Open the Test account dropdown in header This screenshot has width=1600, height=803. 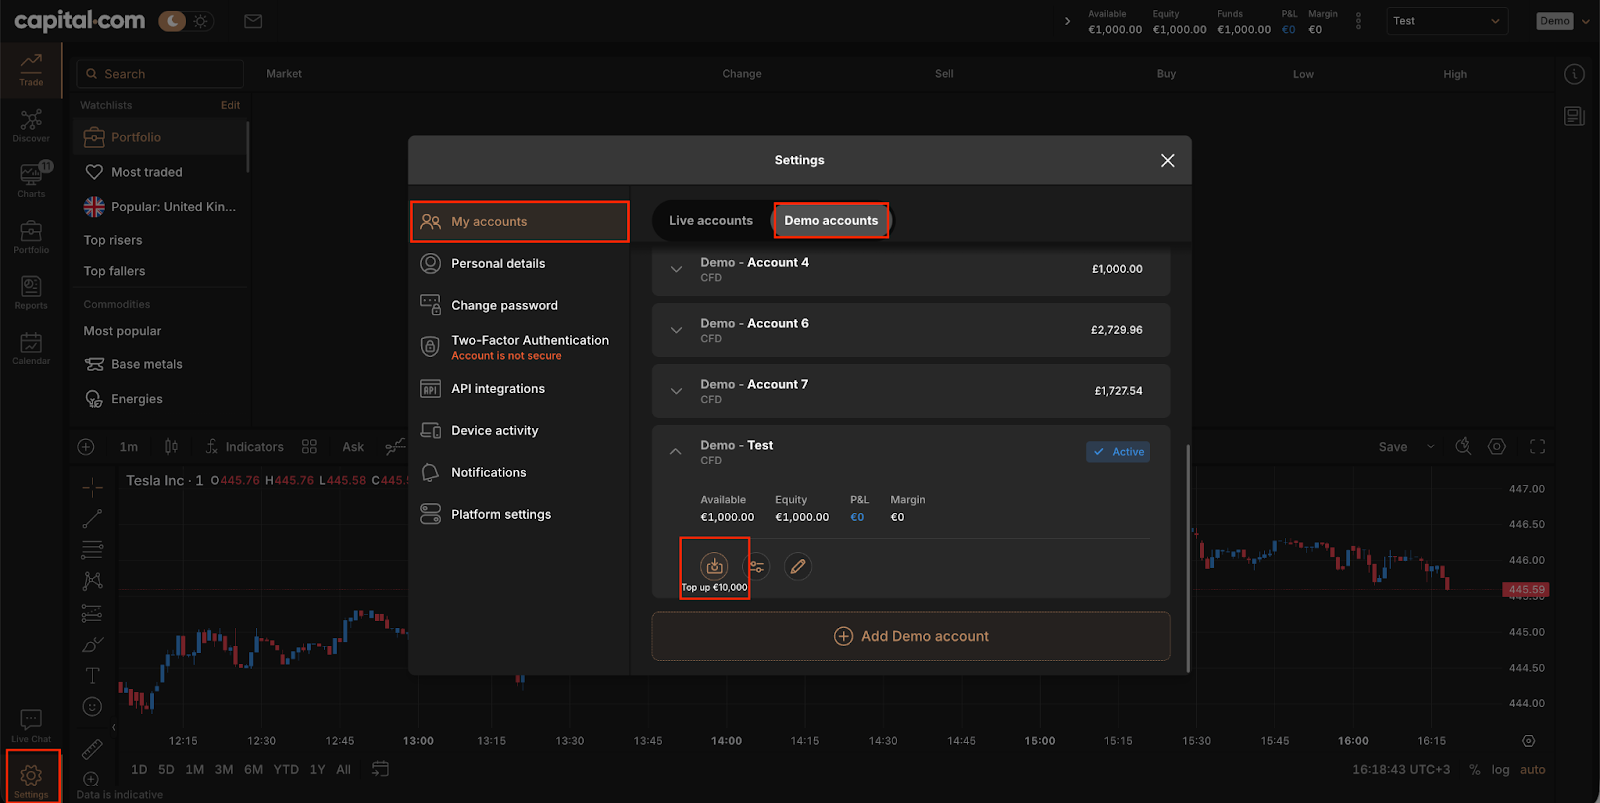coord(1446,21)
